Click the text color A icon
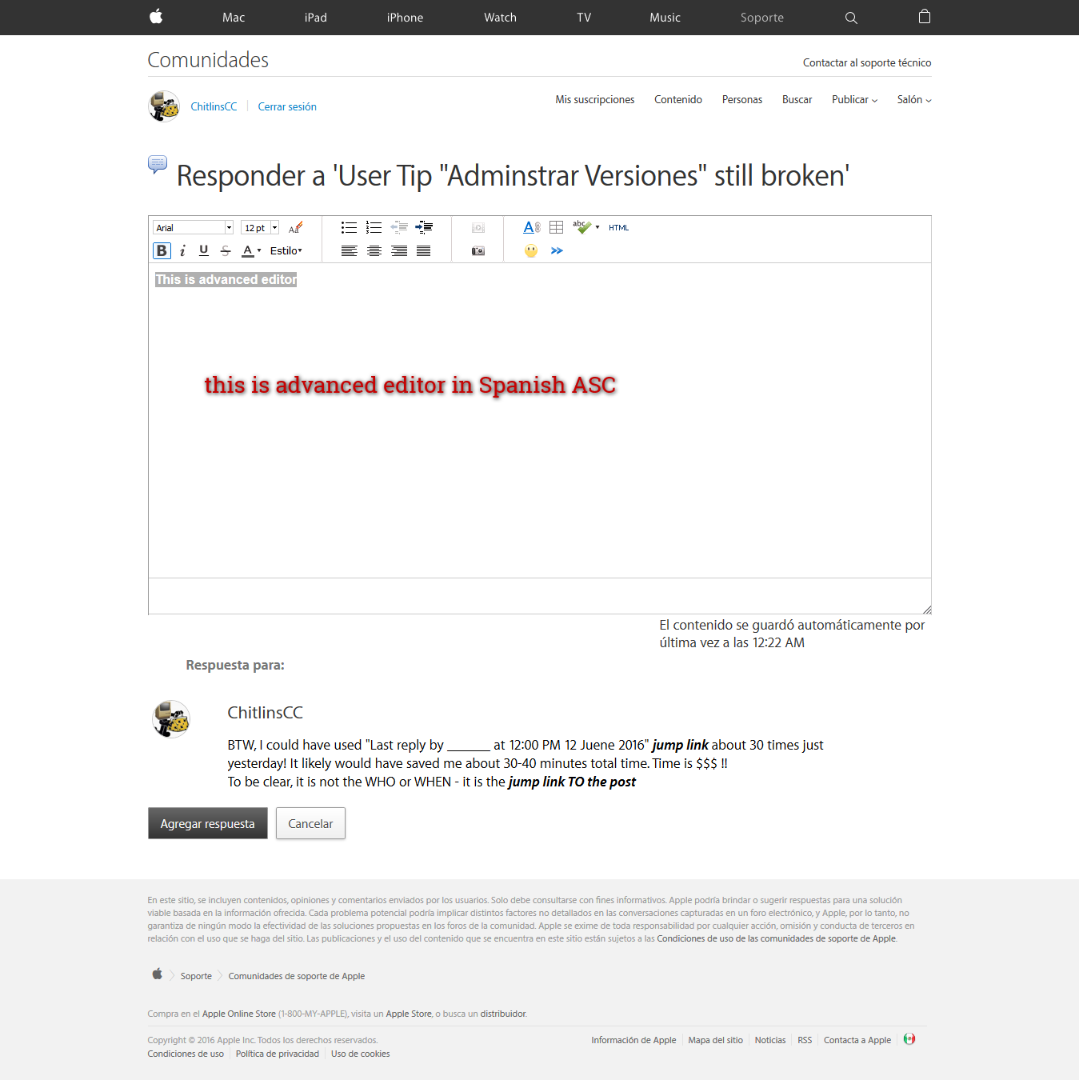1079x1080 pixels. 247,251
